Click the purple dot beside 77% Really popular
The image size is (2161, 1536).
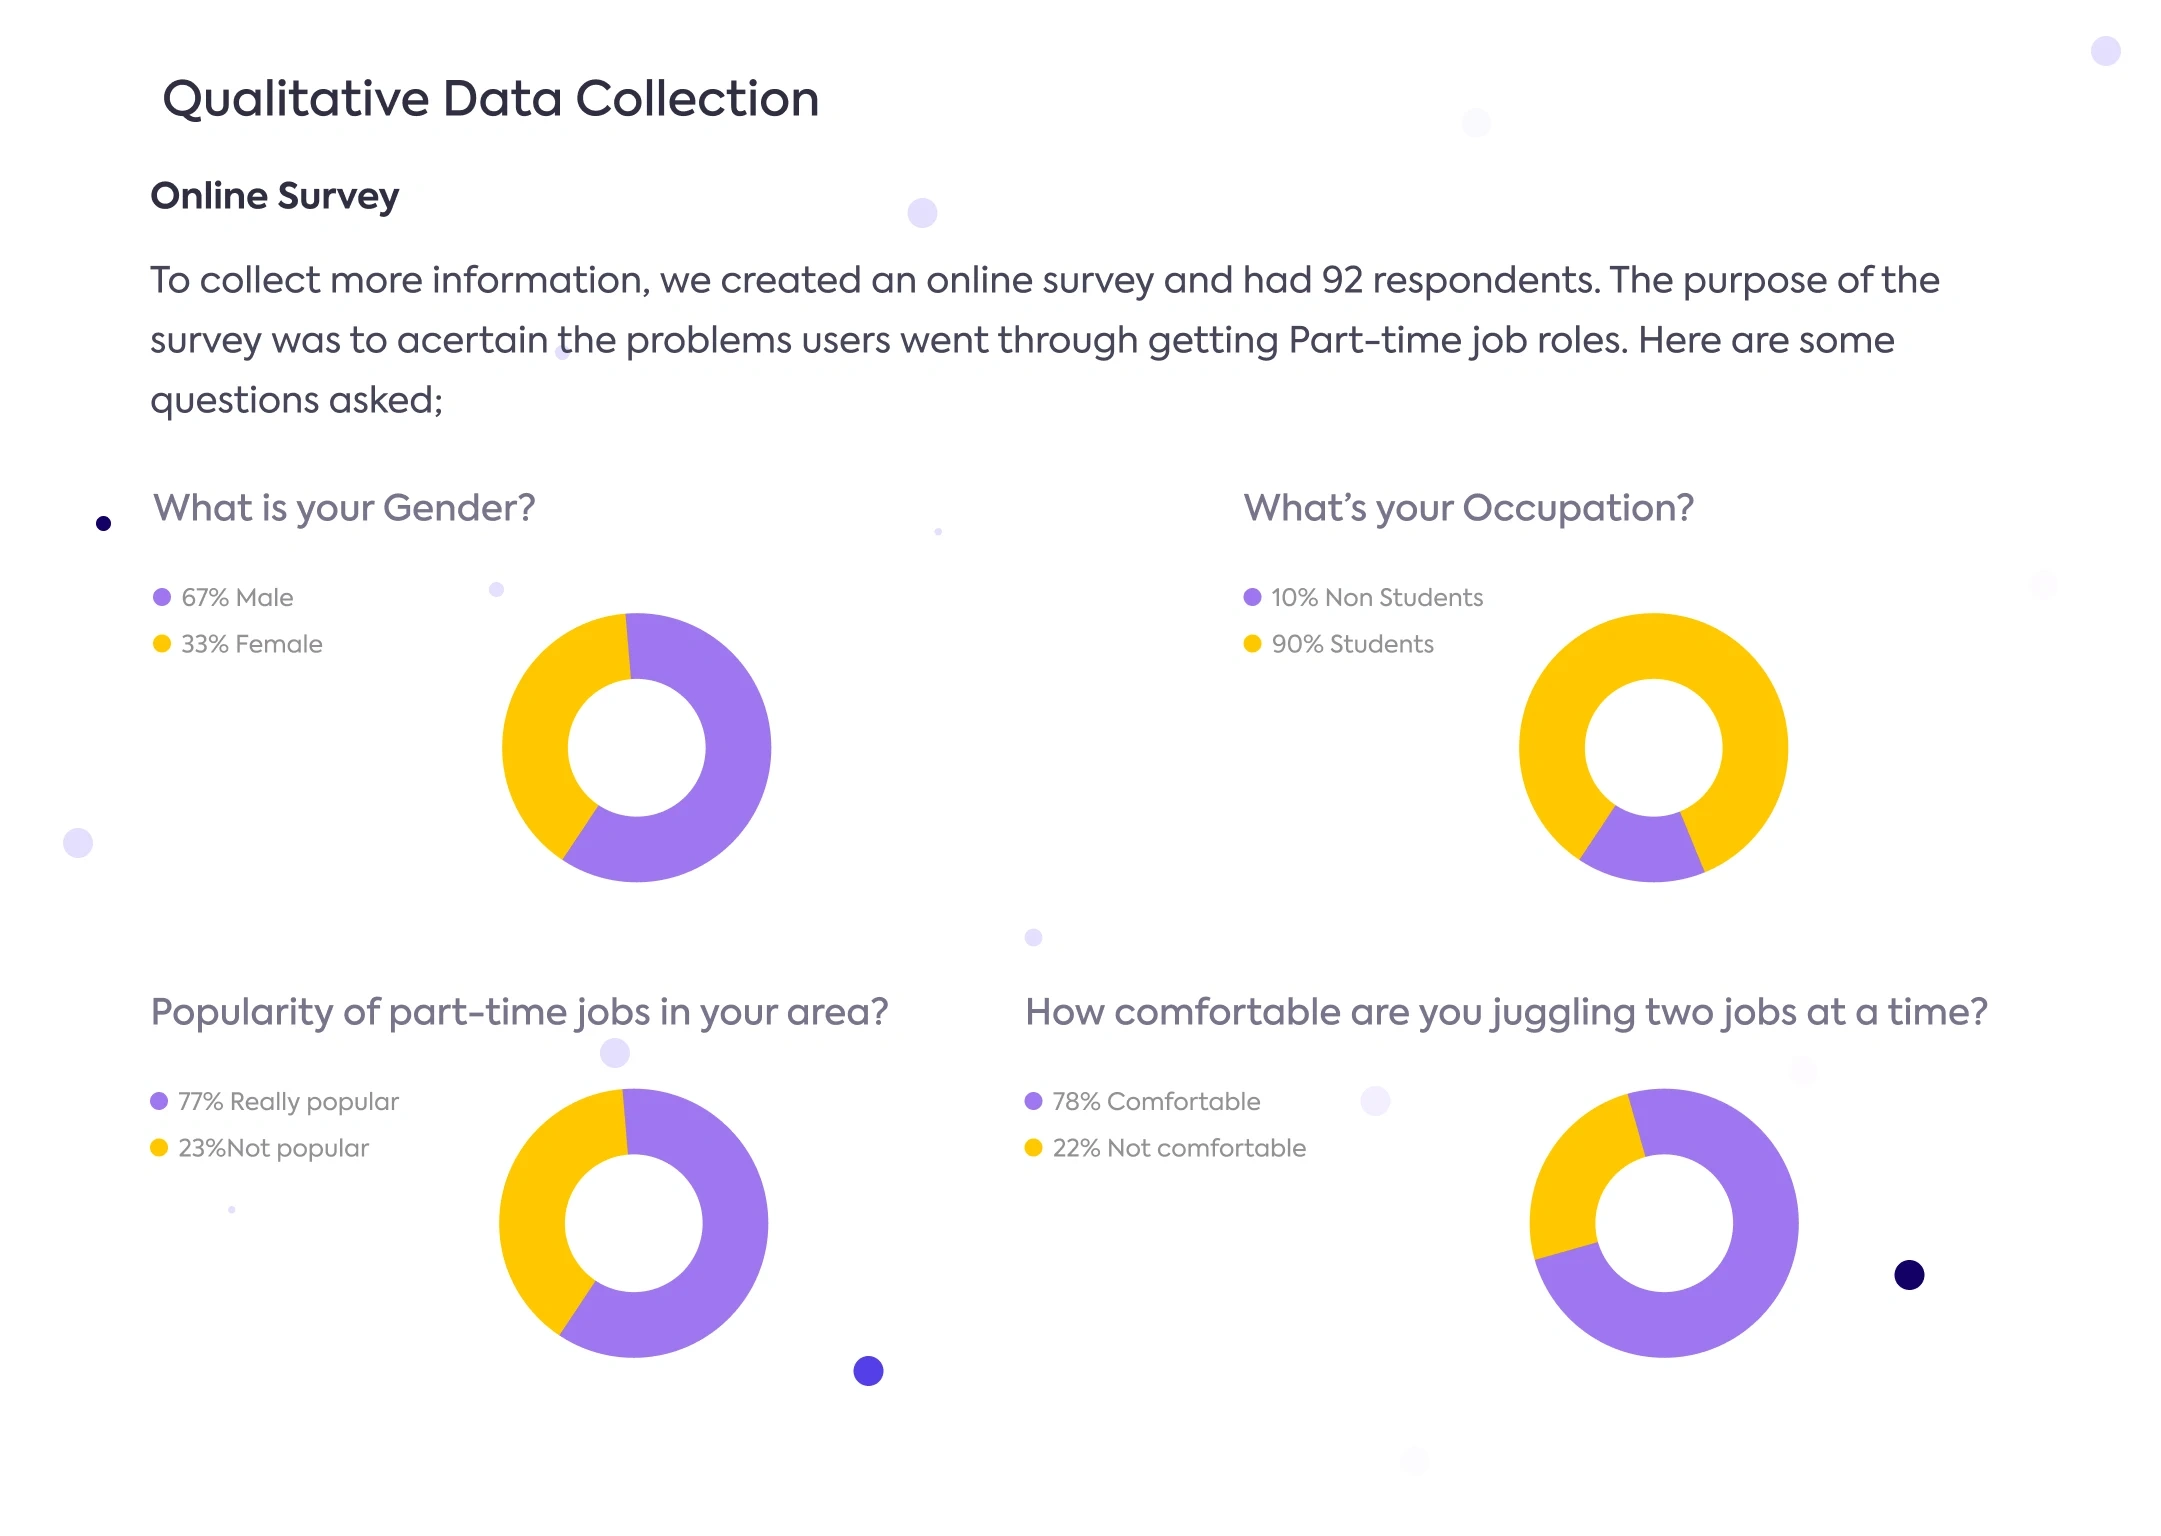point(159,1101)
